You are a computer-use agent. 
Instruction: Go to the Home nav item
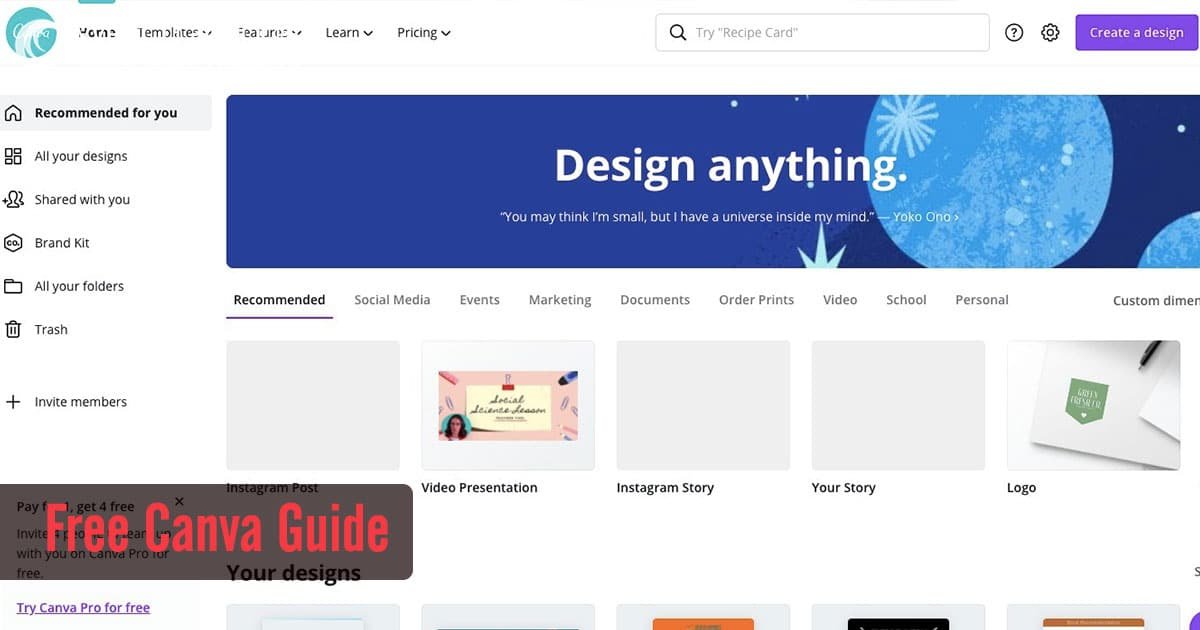pos(97,32)
